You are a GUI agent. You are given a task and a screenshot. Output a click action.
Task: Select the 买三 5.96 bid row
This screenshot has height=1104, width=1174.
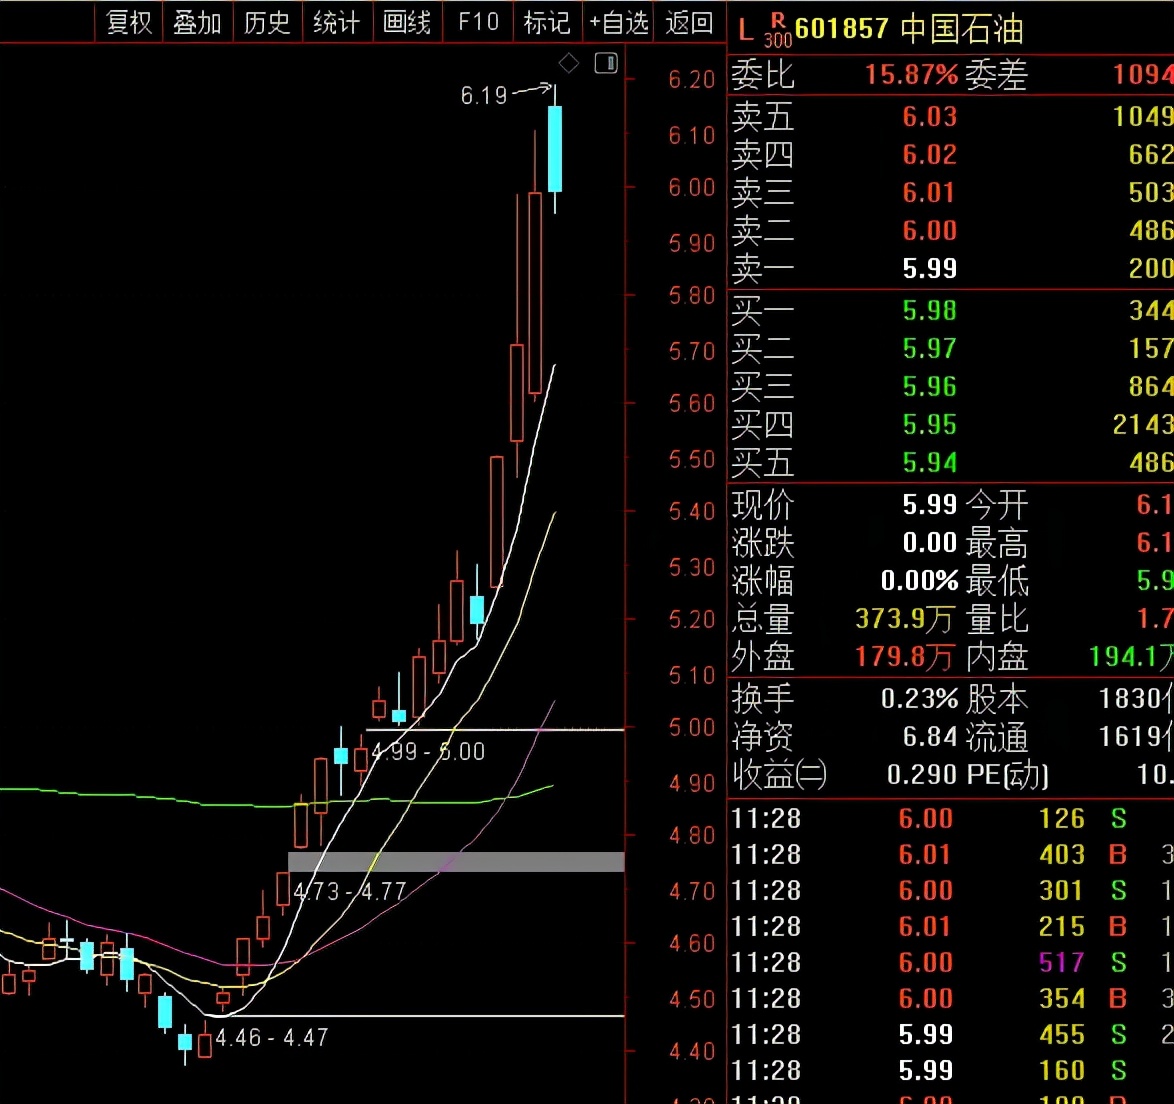[952, 387]
